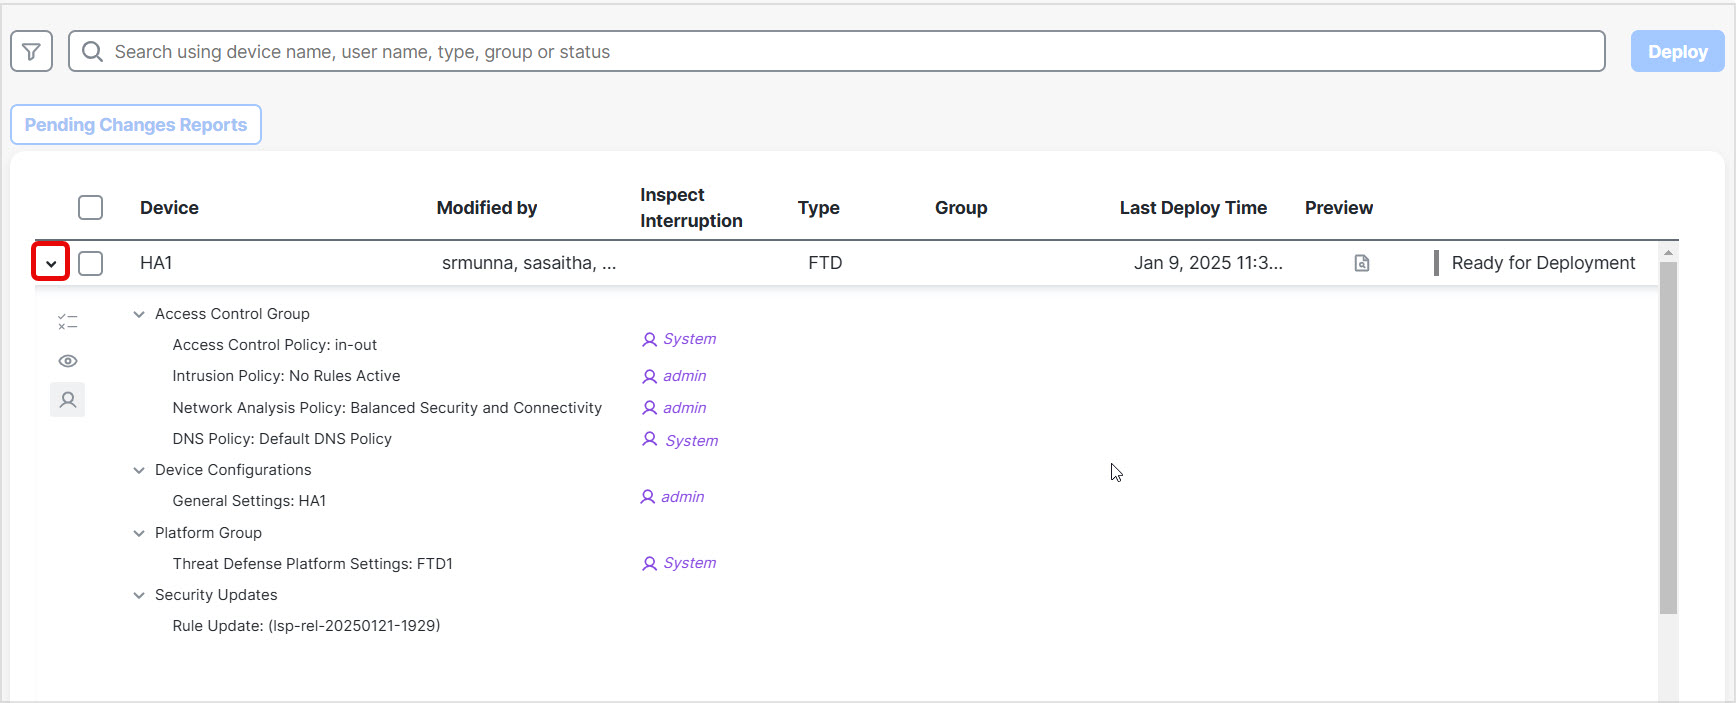The width and height of the screenshot is (1736, 703).
Task: Click user icon beside Intrusion Policy admin
Action: click(649, 377)
